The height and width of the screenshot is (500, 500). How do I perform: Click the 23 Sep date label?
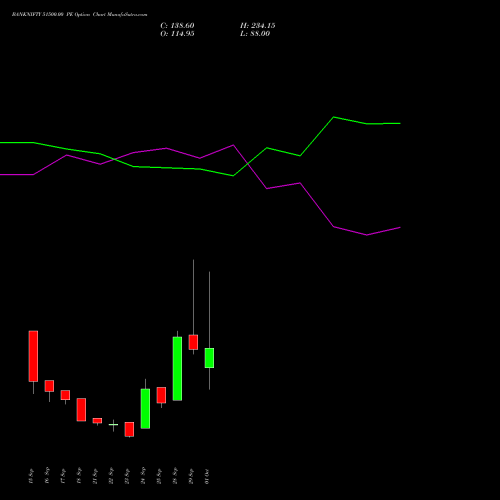127,476
